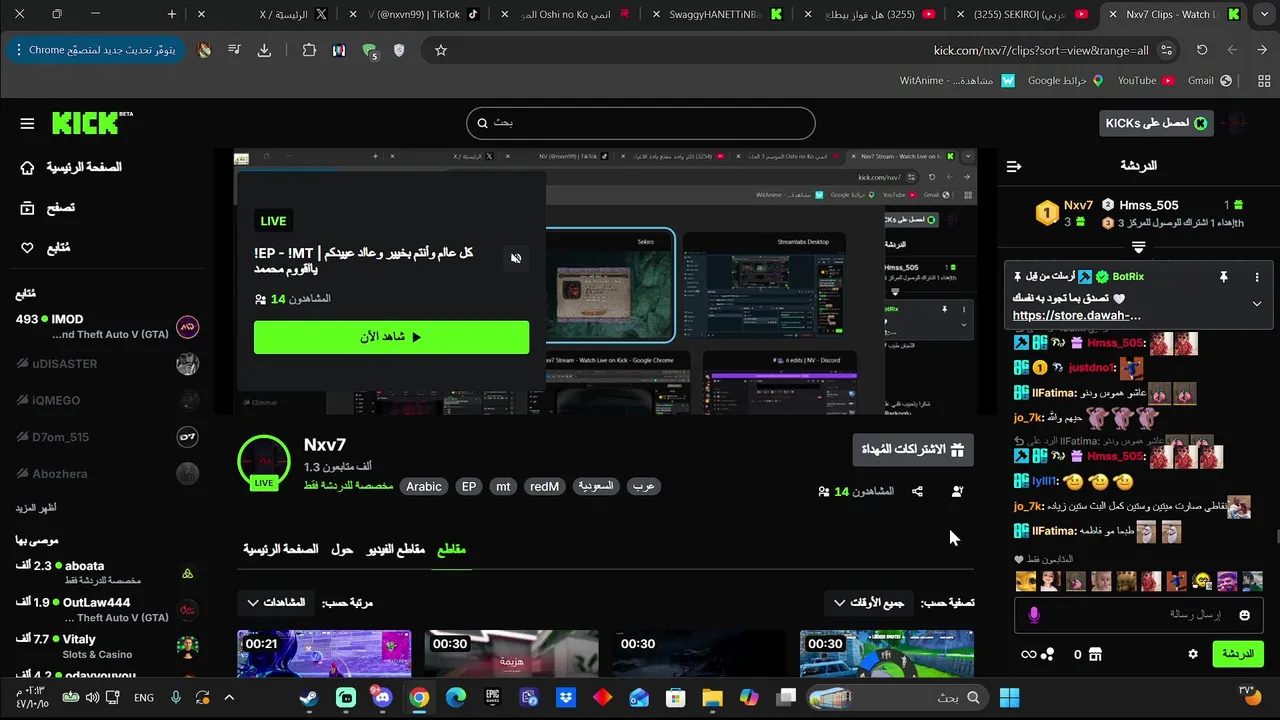Show hidden system tray icons
The height and width of the screenshot is (720, 1280).
229,698
